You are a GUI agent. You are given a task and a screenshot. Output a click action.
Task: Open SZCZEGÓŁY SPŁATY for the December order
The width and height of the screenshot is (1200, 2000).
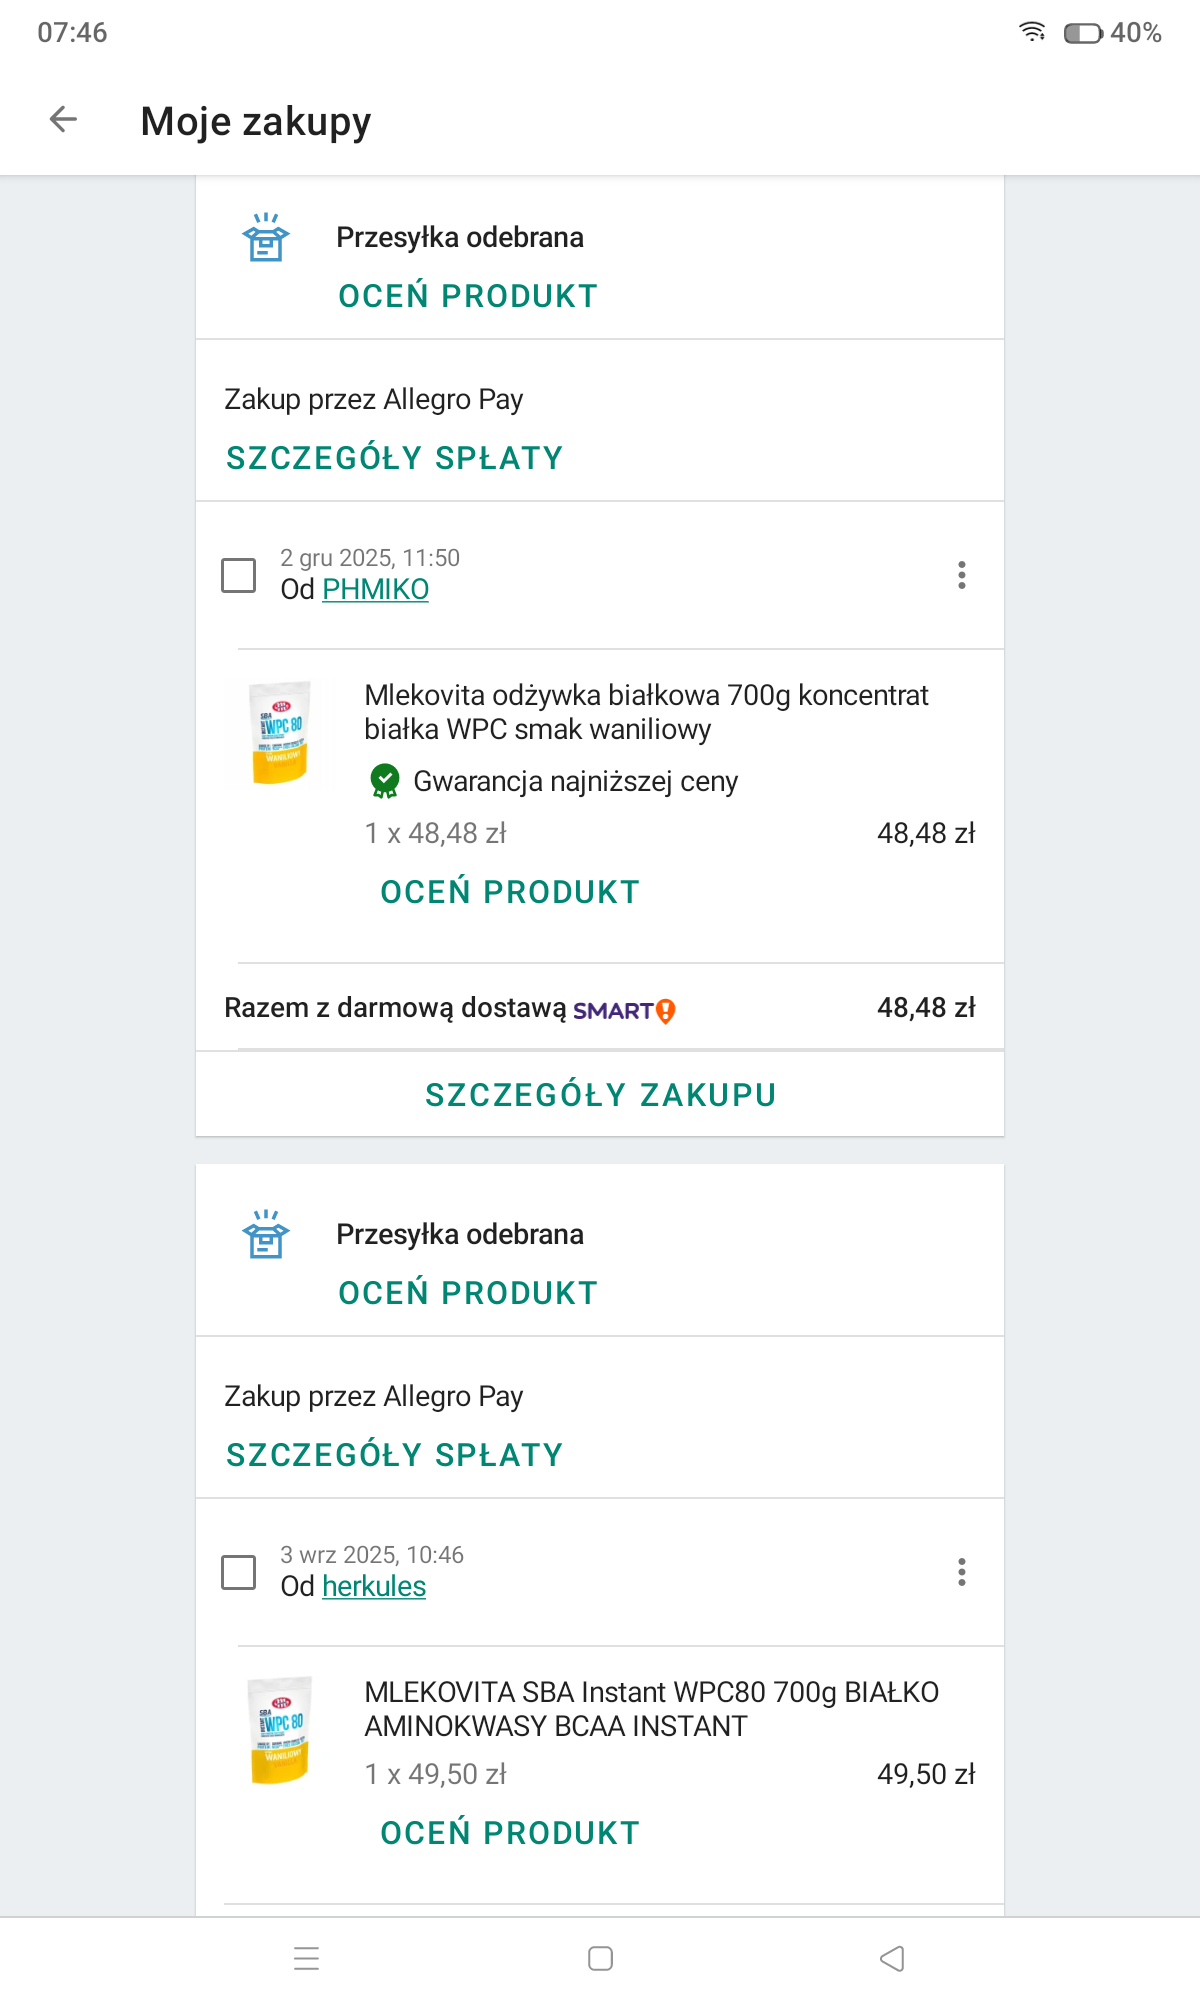[395, 458]
